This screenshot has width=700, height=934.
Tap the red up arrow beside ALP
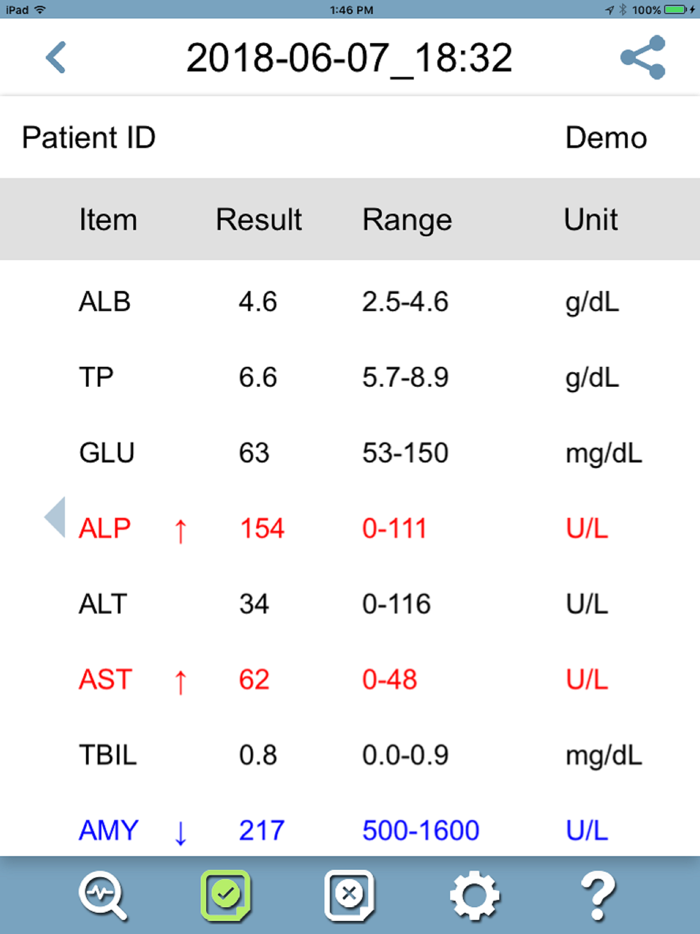click(x=180, y=530)
